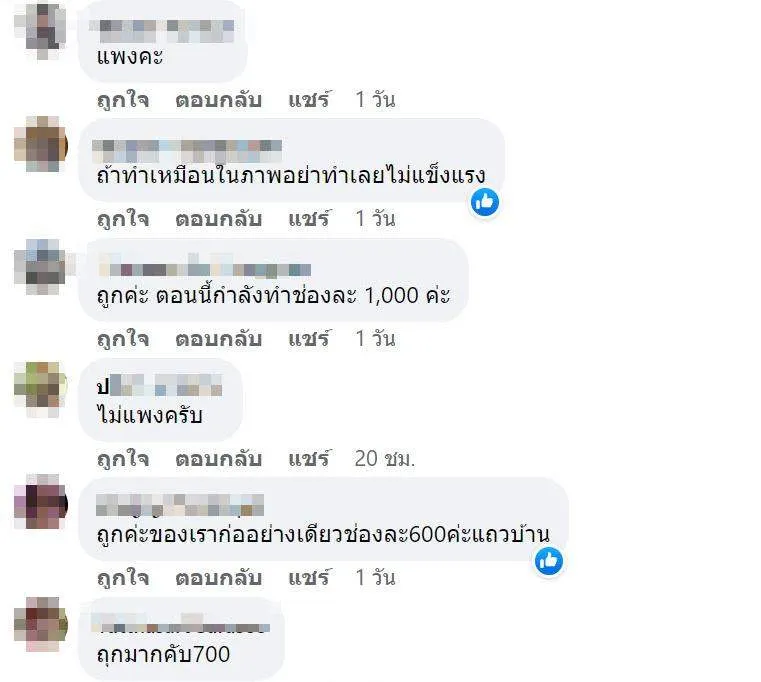This screenshot has height=682, width=761.
Task: Like the ไม่แพงครับ comment
Action: point(123,459)
